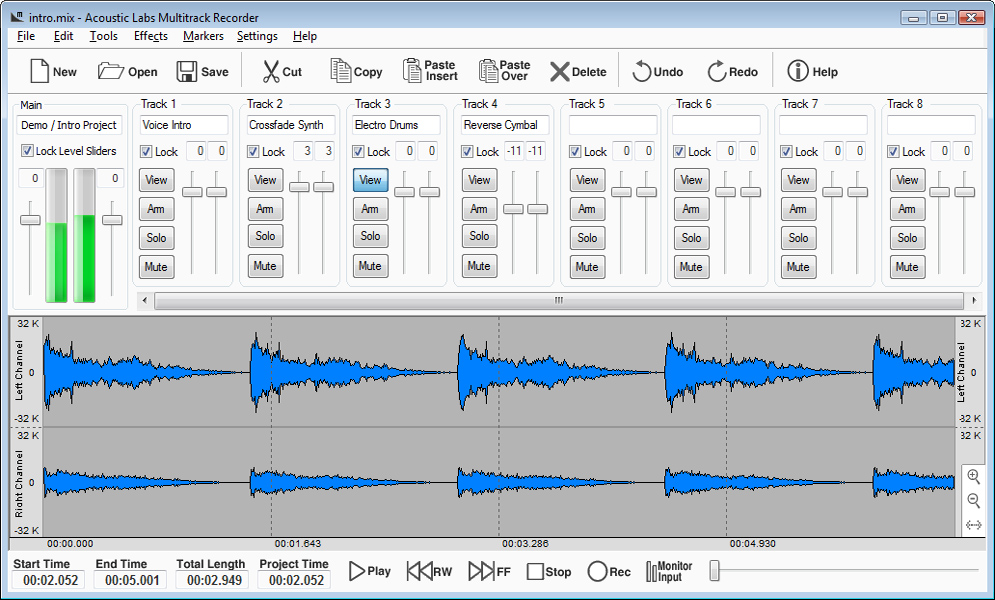
Task: Open the Markers menu
Action: (203, 36)
